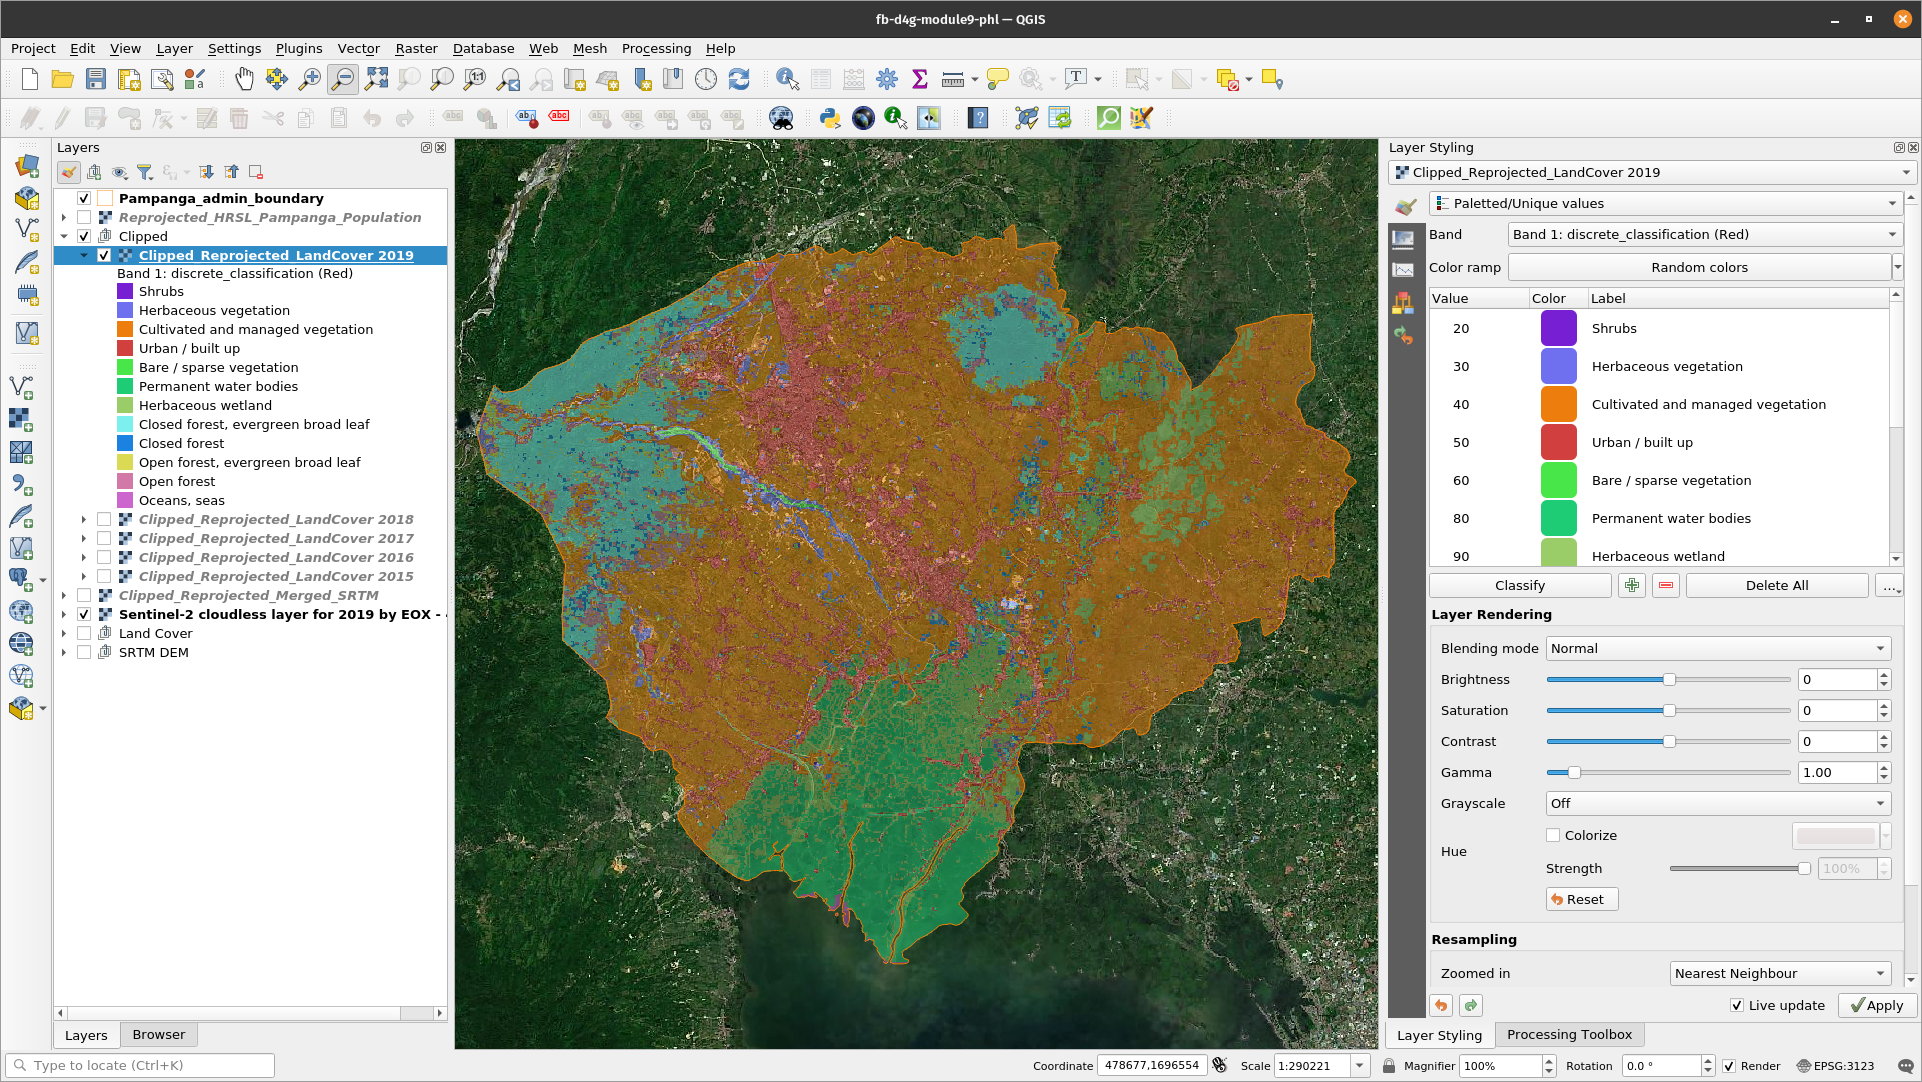This screenshot has height=1082, width=1922.
Task: Toggle the Live update checkbox
Action: point(1737,1005)
